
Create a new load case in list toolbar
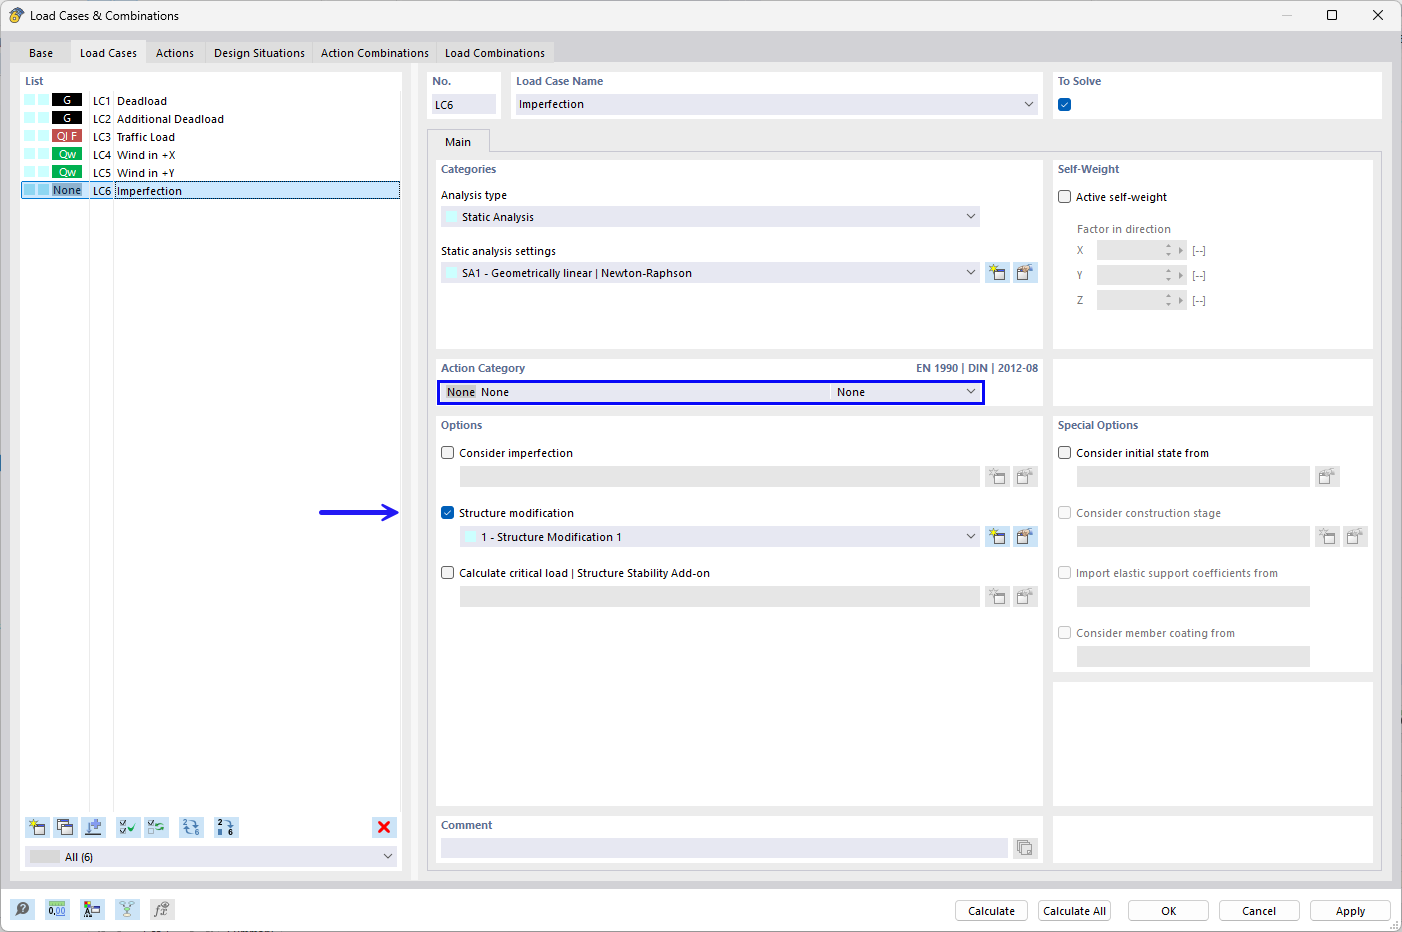[x=37, y=827]
